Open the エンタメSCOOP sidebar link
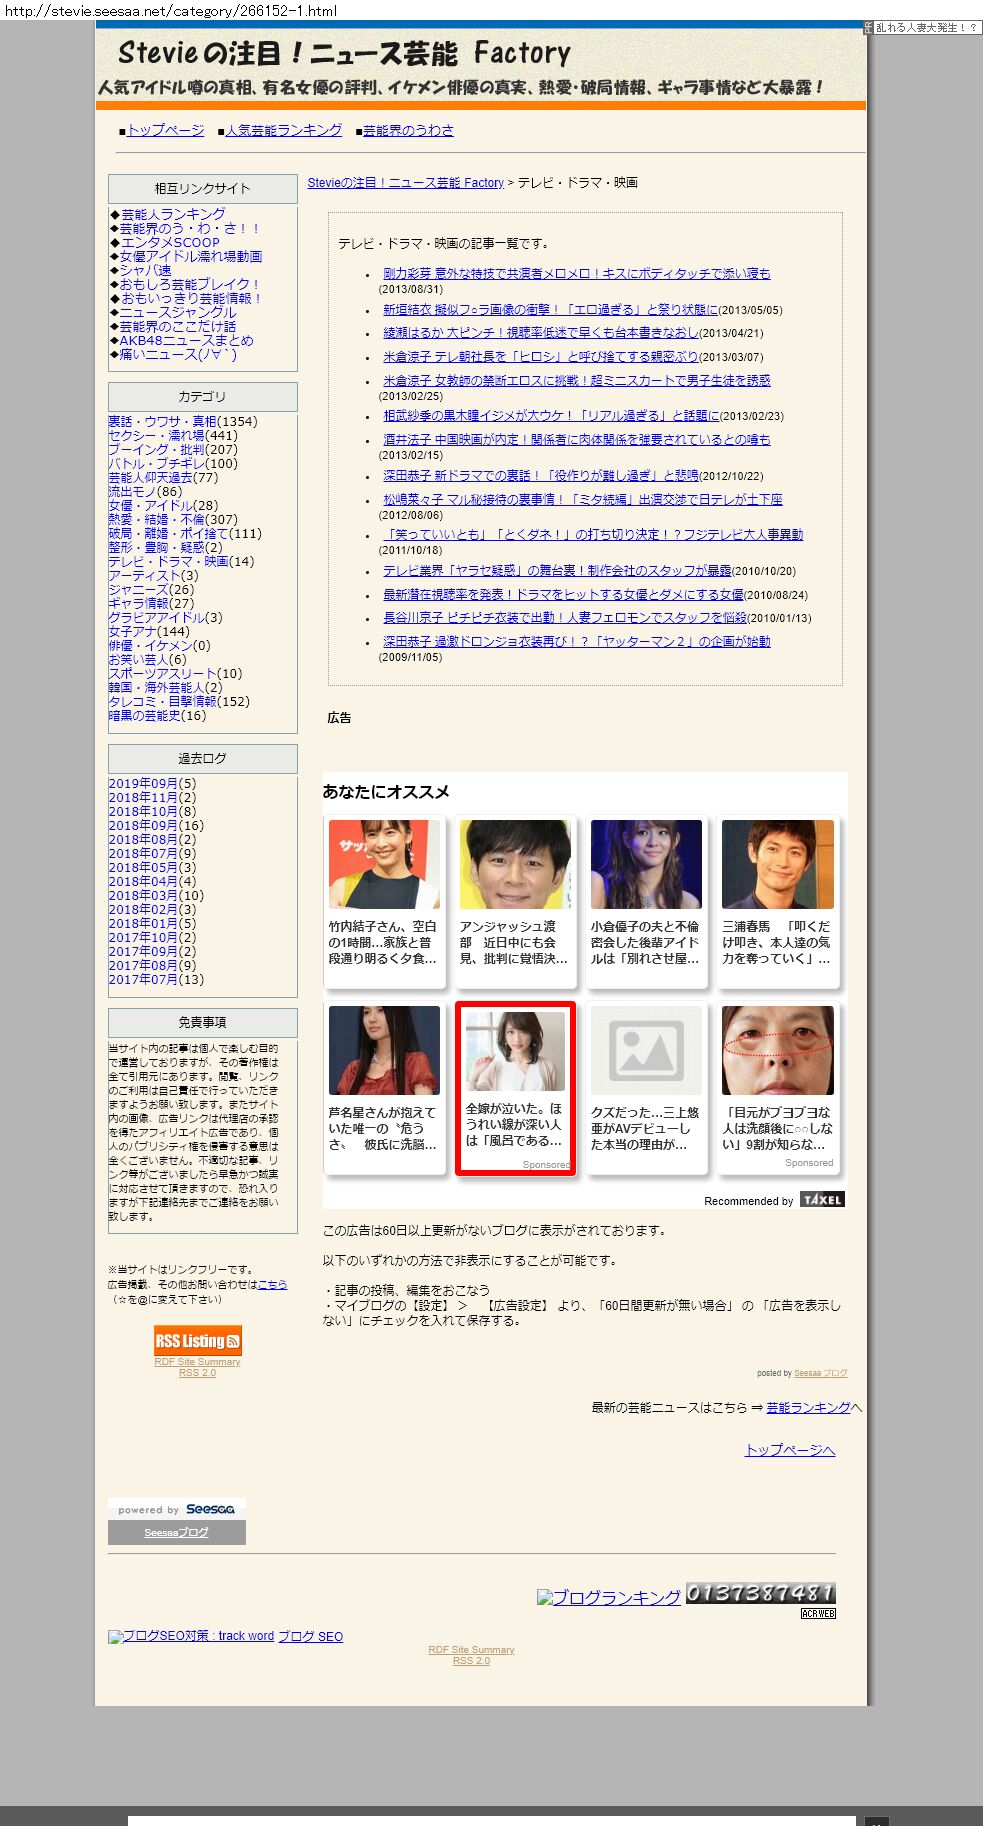Image resolution: width=983 pixels, height=1826 pixels. [x=170, y=242]
